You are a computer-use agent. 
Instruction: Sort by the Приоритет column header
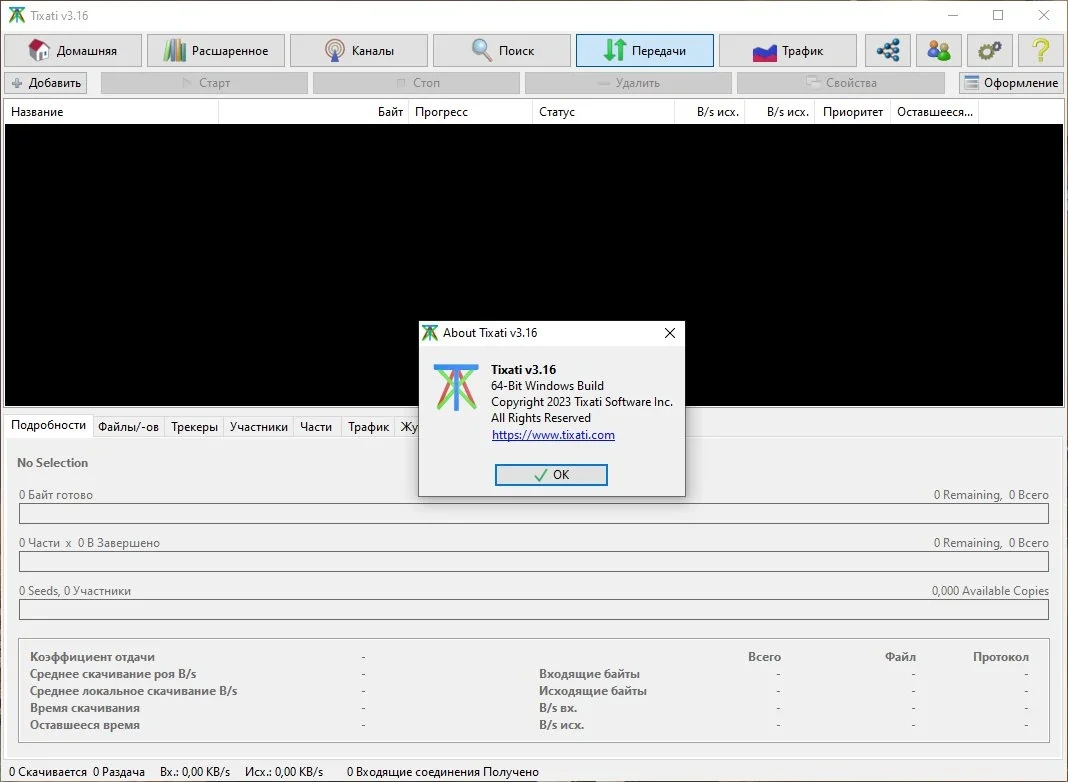tap(853, 112)
